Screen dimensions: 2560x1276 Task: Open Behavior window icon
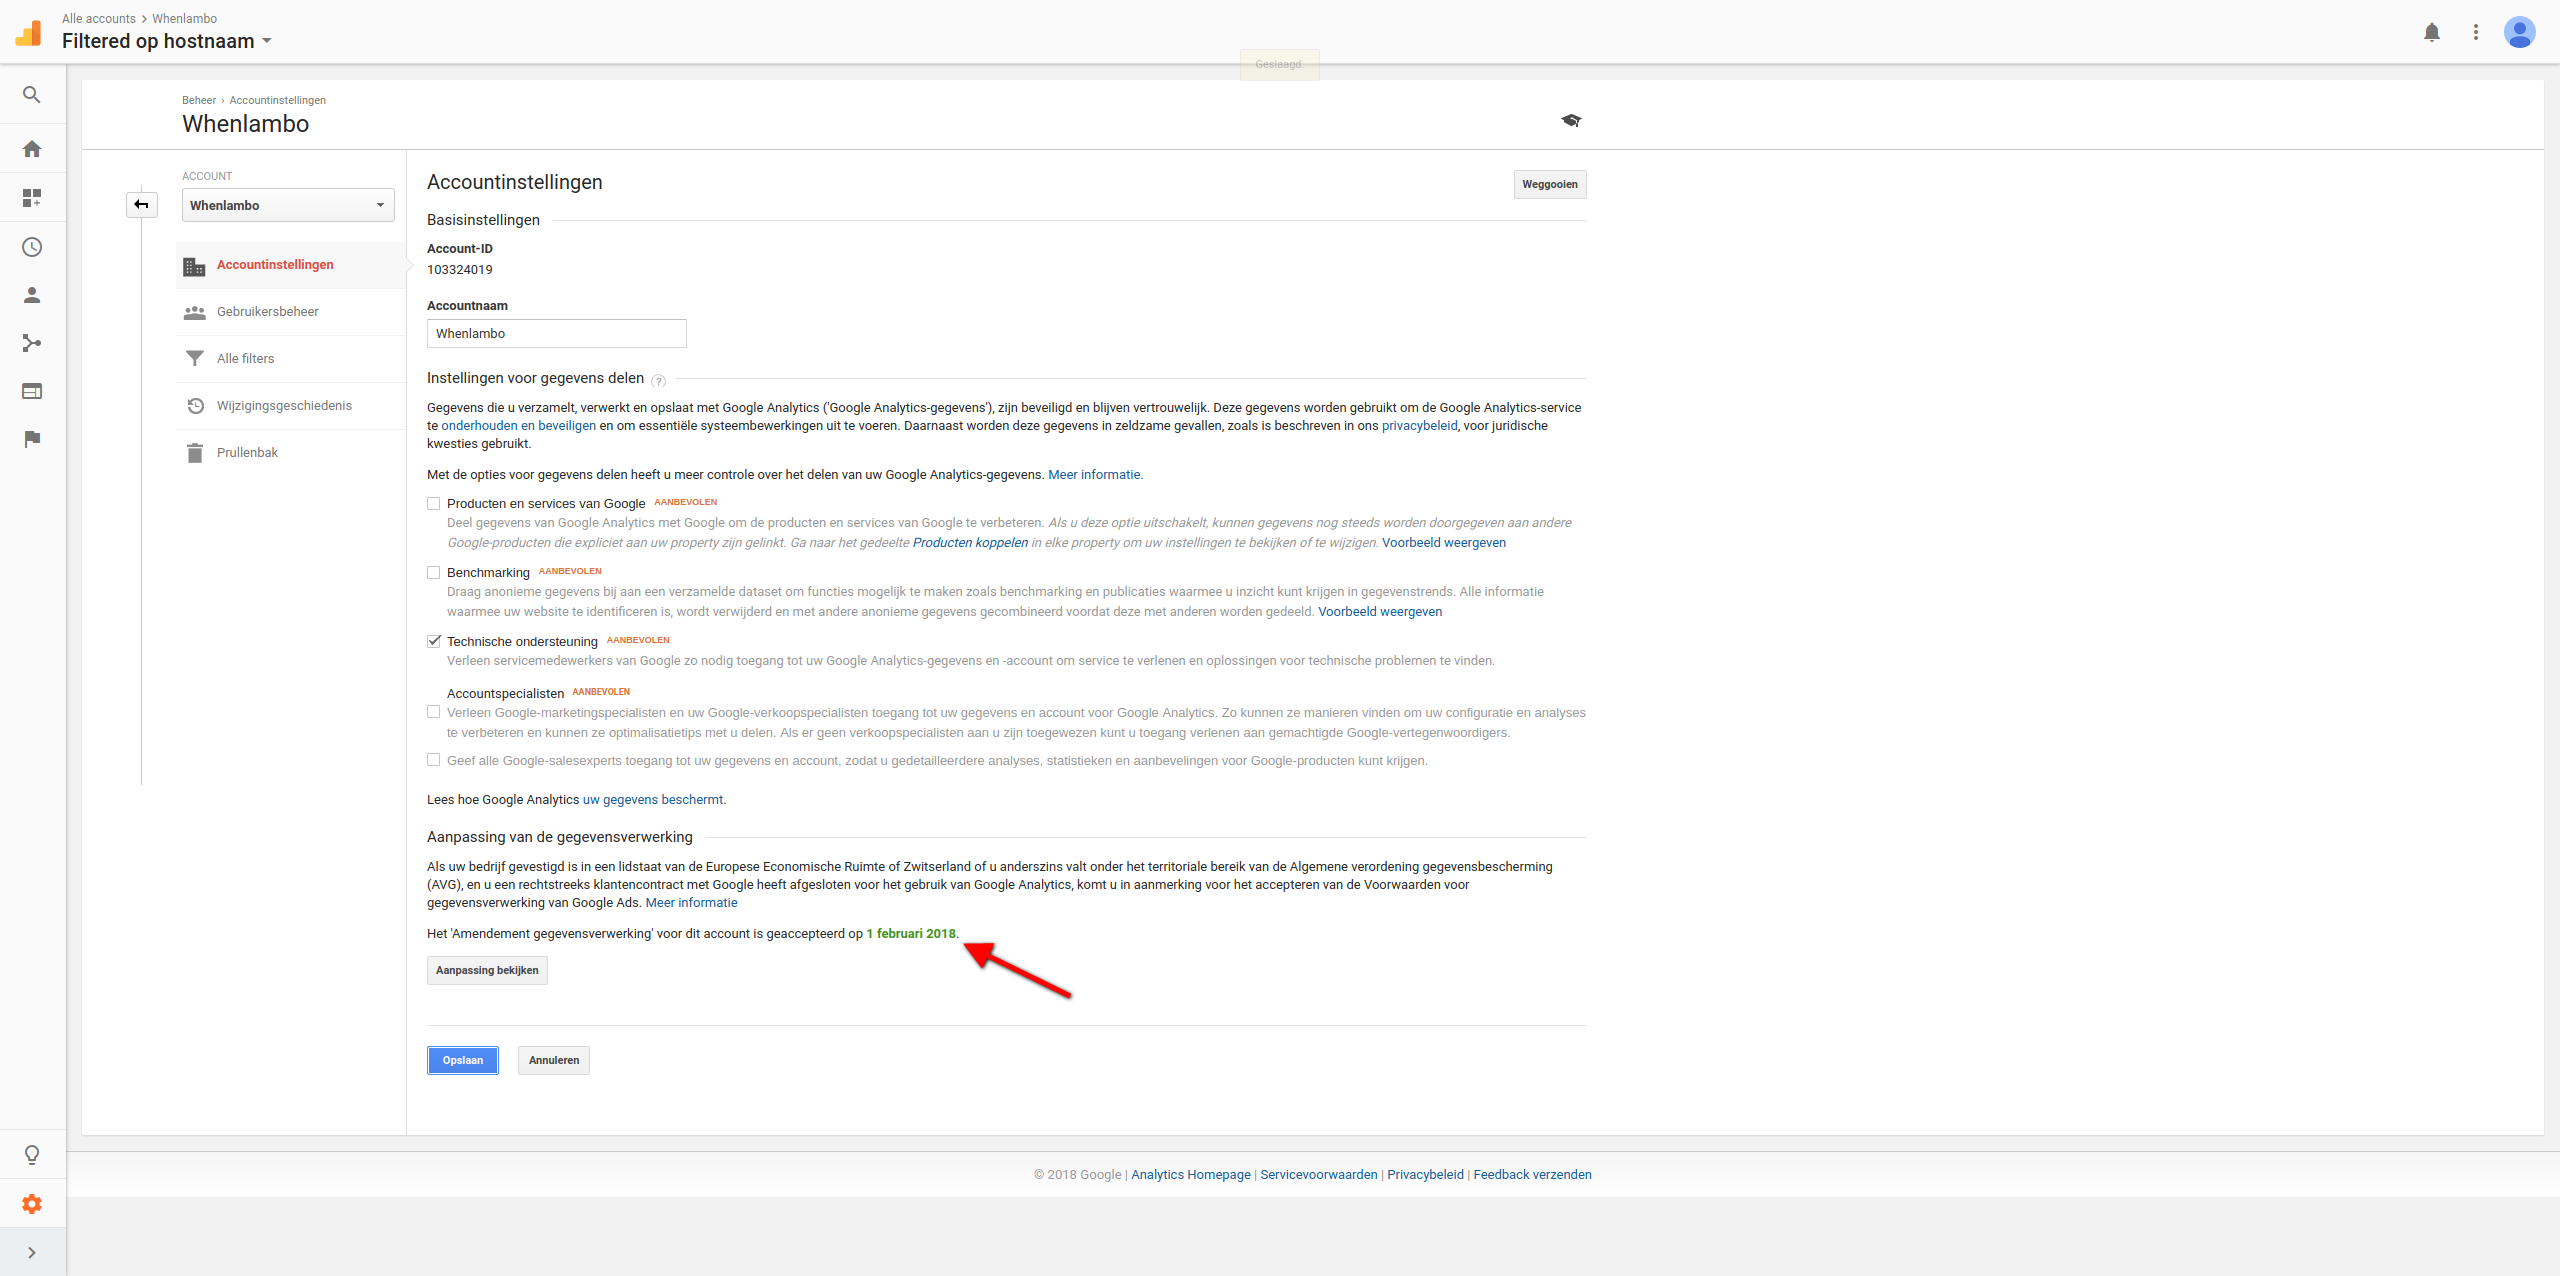[x=32, y=391]
